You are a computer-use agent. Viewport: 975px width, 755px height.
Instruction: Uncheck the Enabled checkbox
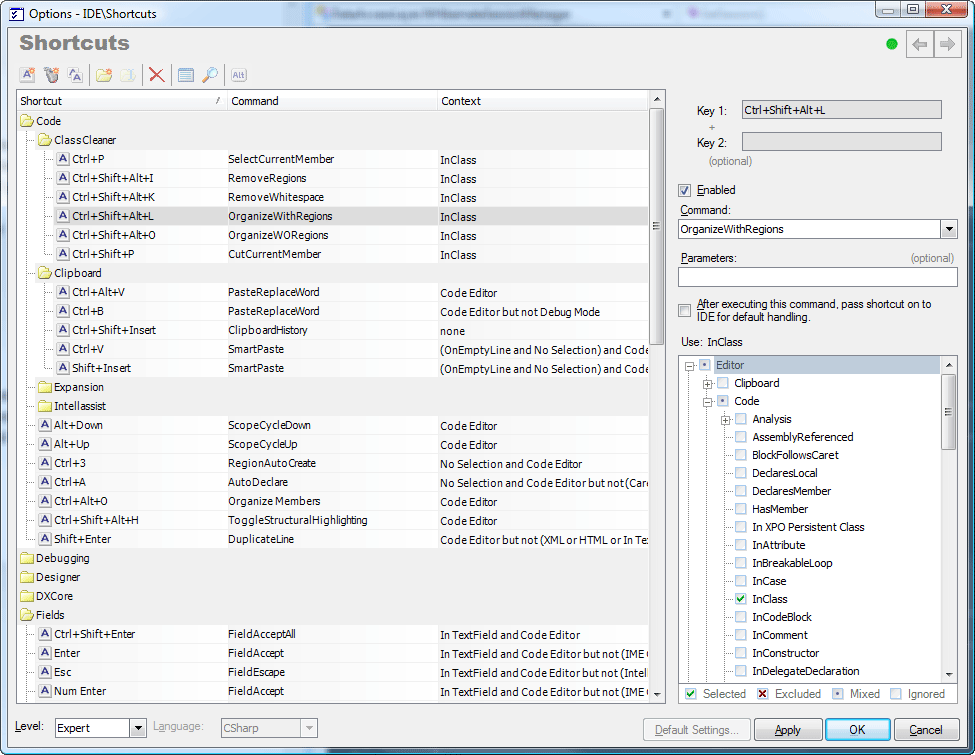coord(685,190)
